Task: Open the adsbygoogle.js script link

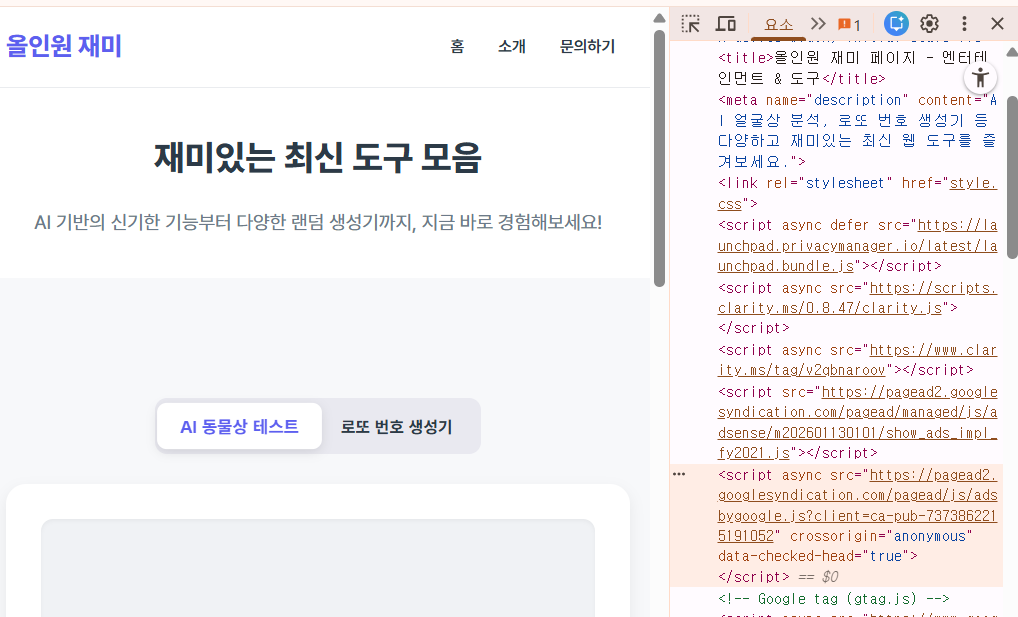Action: (x=857, y=505)
